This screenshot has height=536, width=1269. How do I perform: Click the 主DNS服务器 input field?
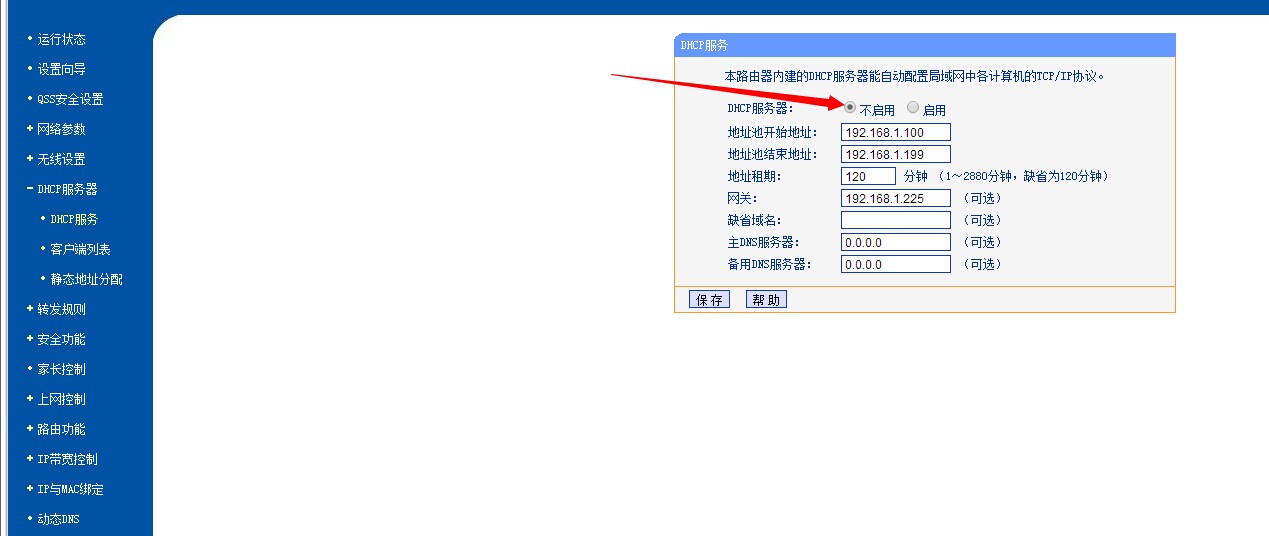tap(896, 242)
